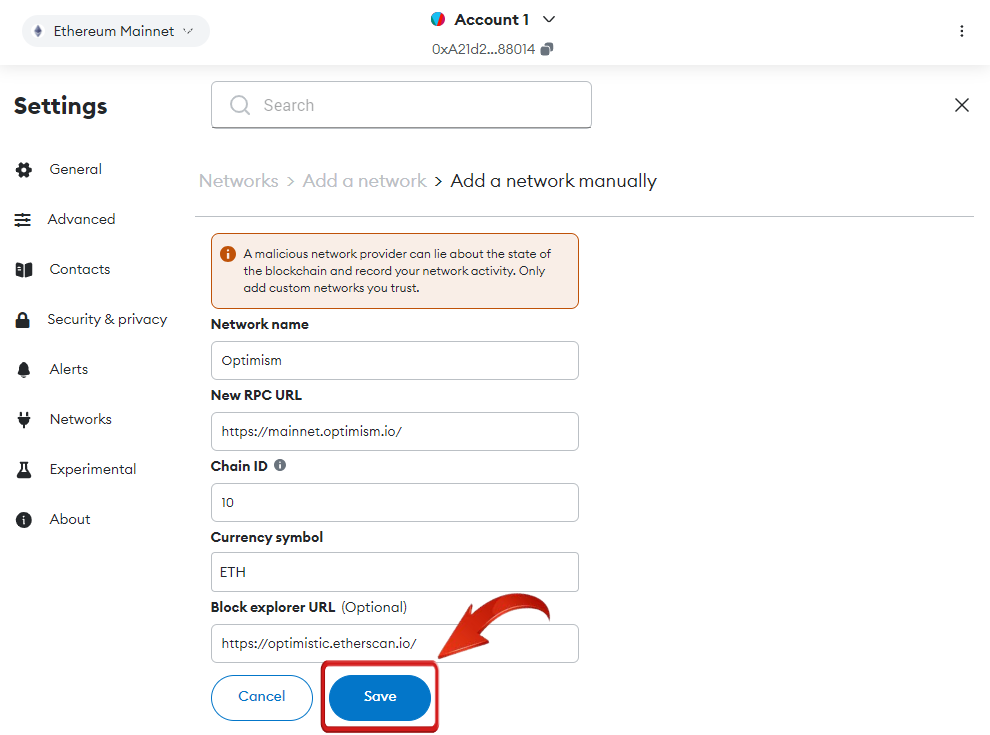Image resolution: width=990 pixels, height=735 pixels.
Task: Click the Security lock icon
Action: 23,320
